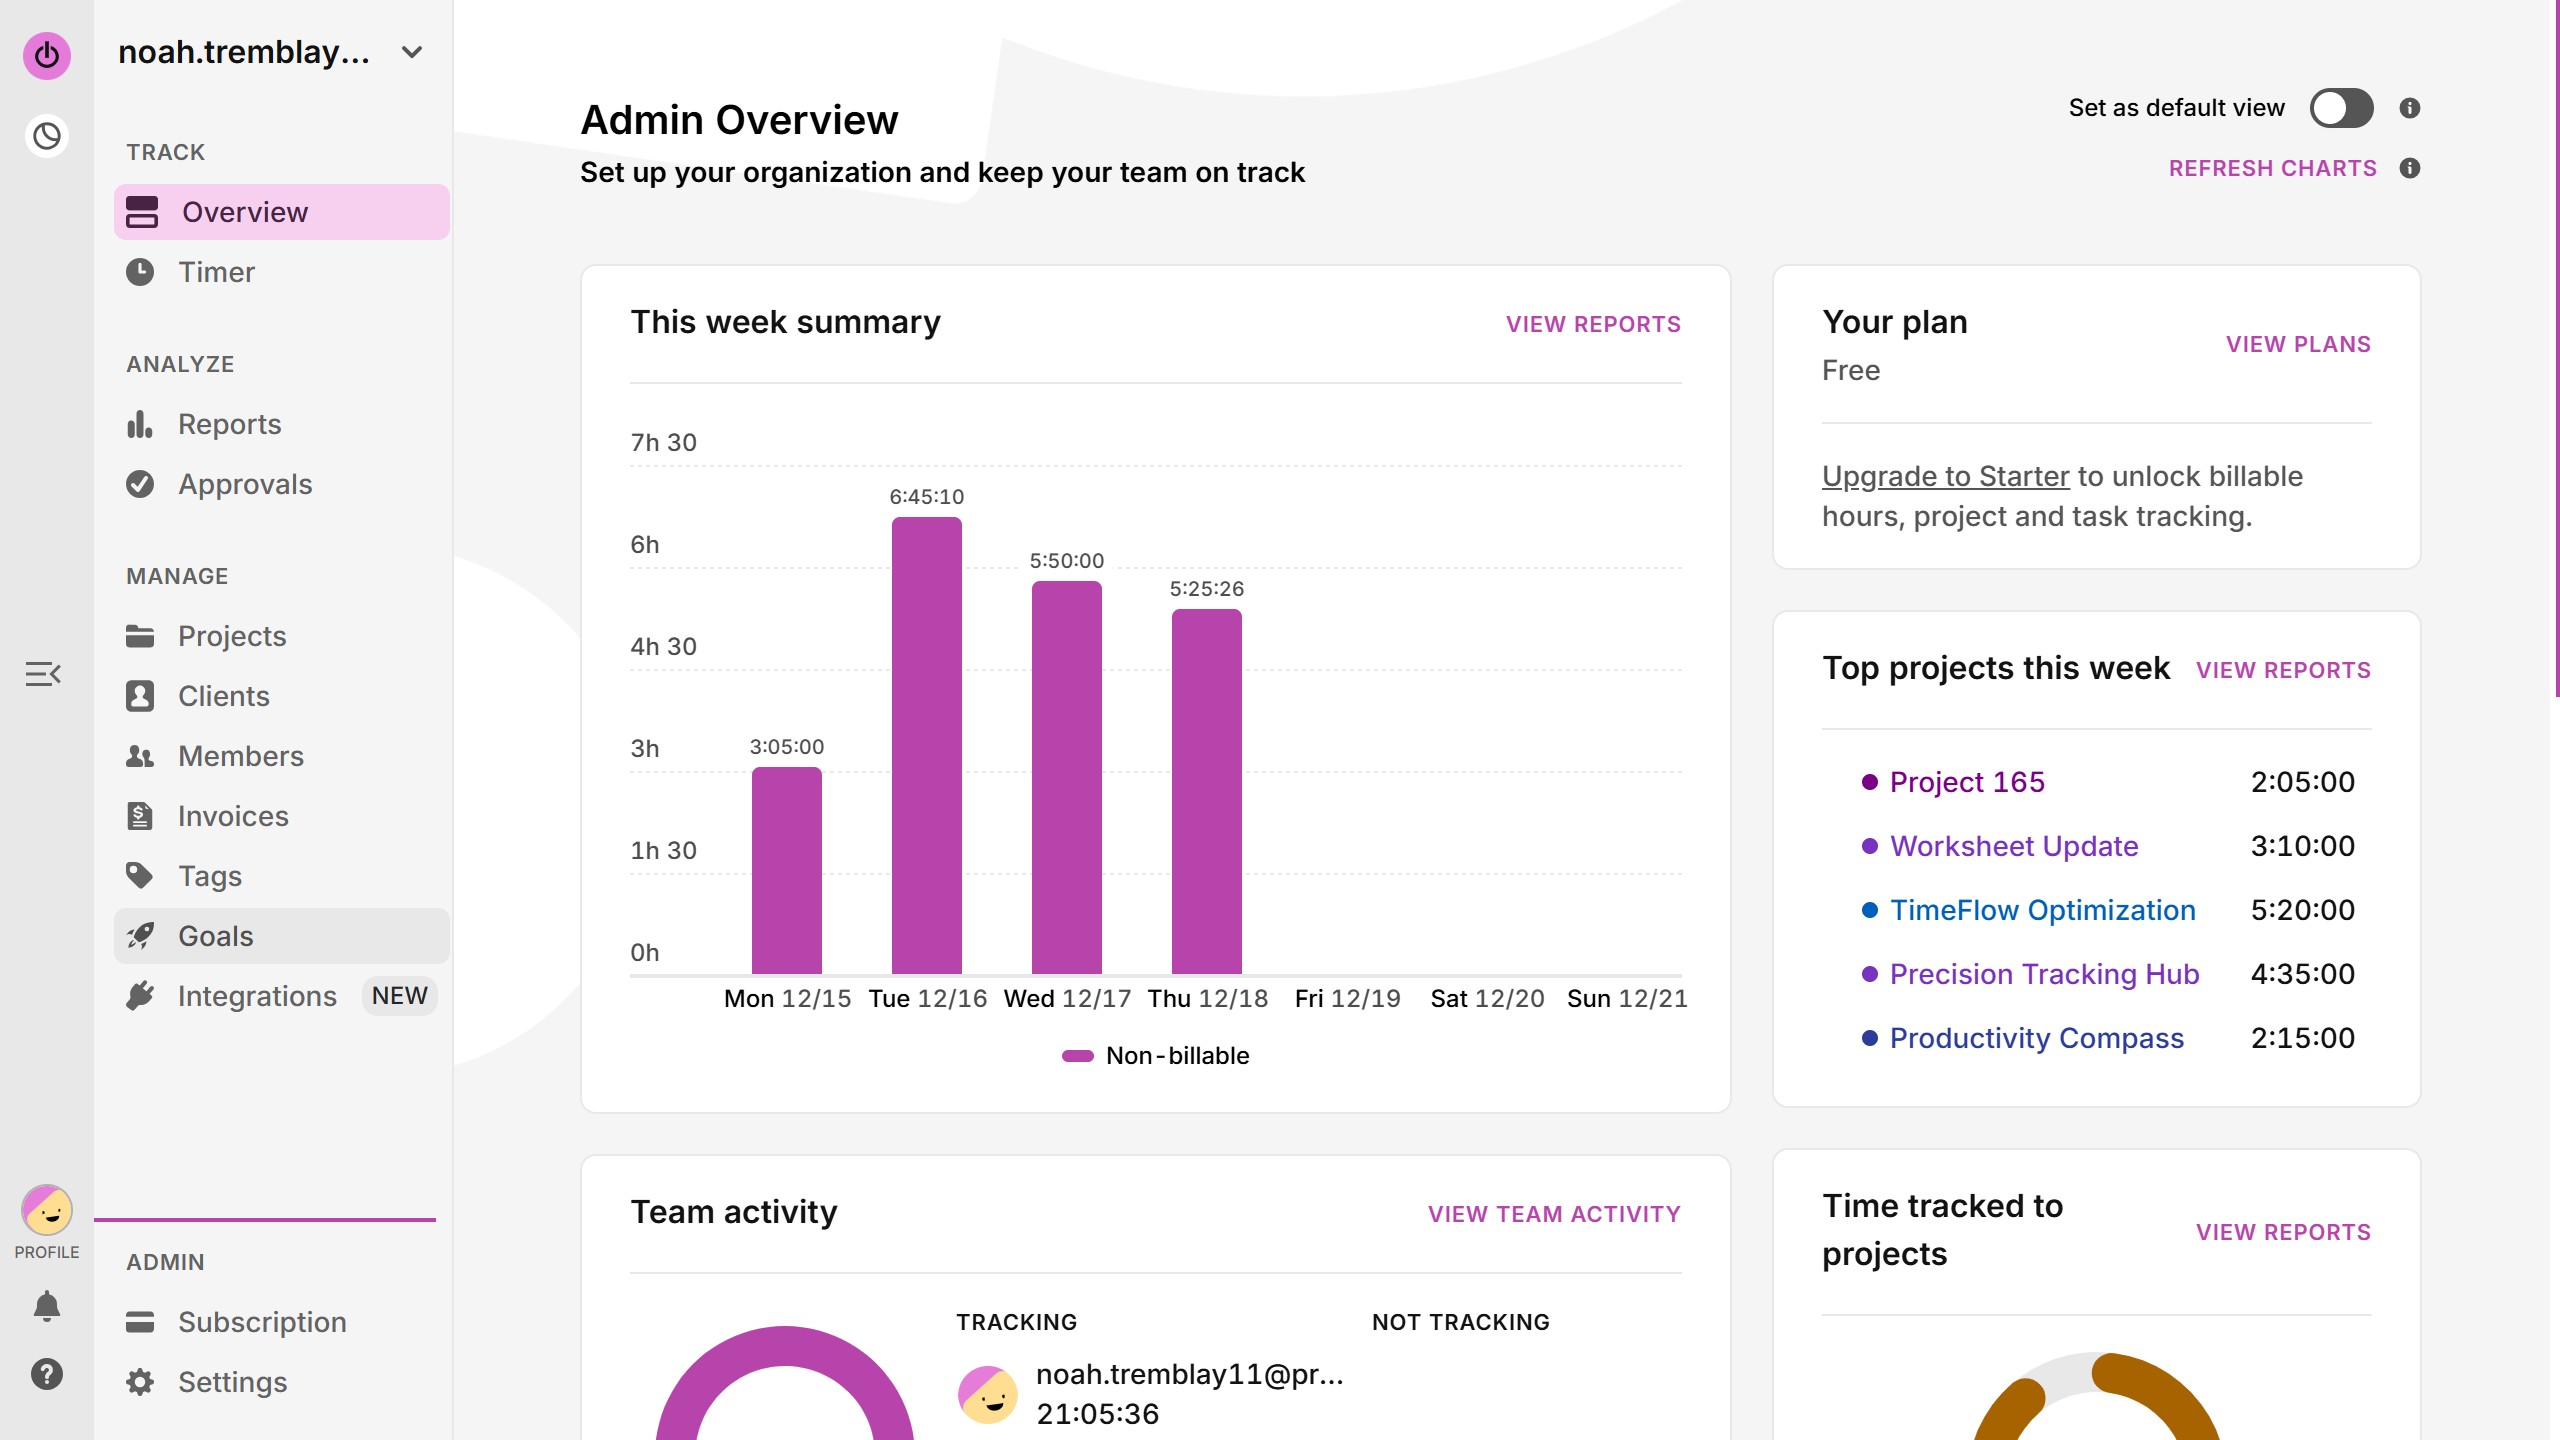Open Reports from the Analyze section

[282, 424]
